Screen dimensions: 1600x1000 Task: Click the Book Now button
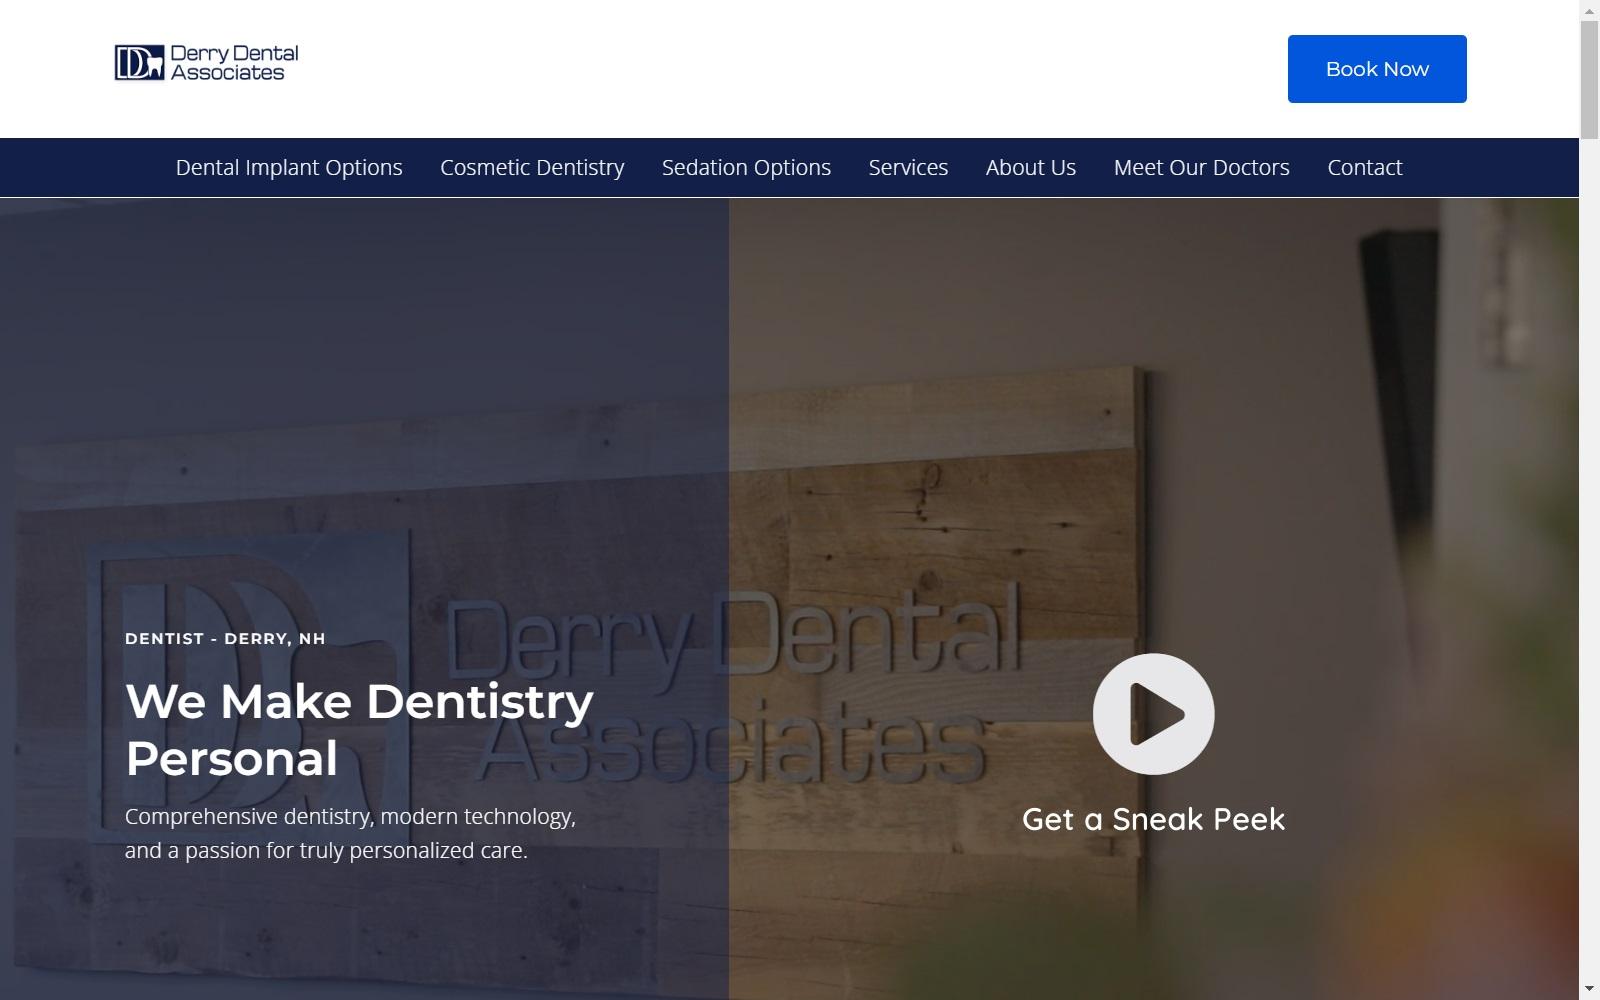click(1377, 69)
